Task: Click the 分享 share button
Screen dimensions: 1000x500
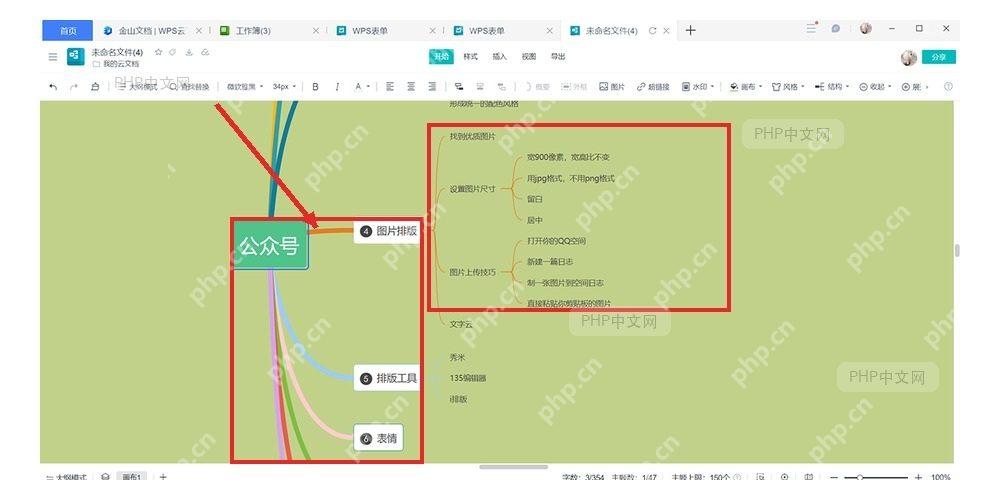Action: click(939, 57)
